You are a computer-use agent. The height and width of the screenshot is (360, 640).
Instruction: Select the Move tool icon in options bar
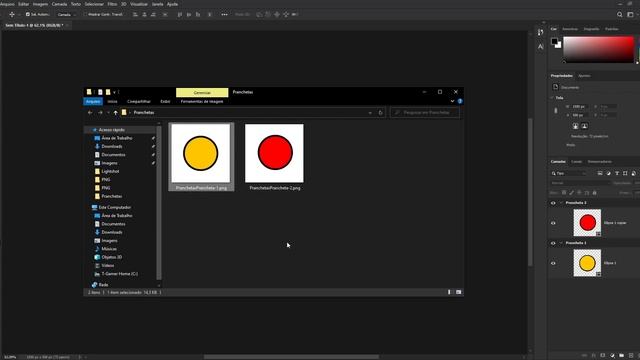point(12,14)
